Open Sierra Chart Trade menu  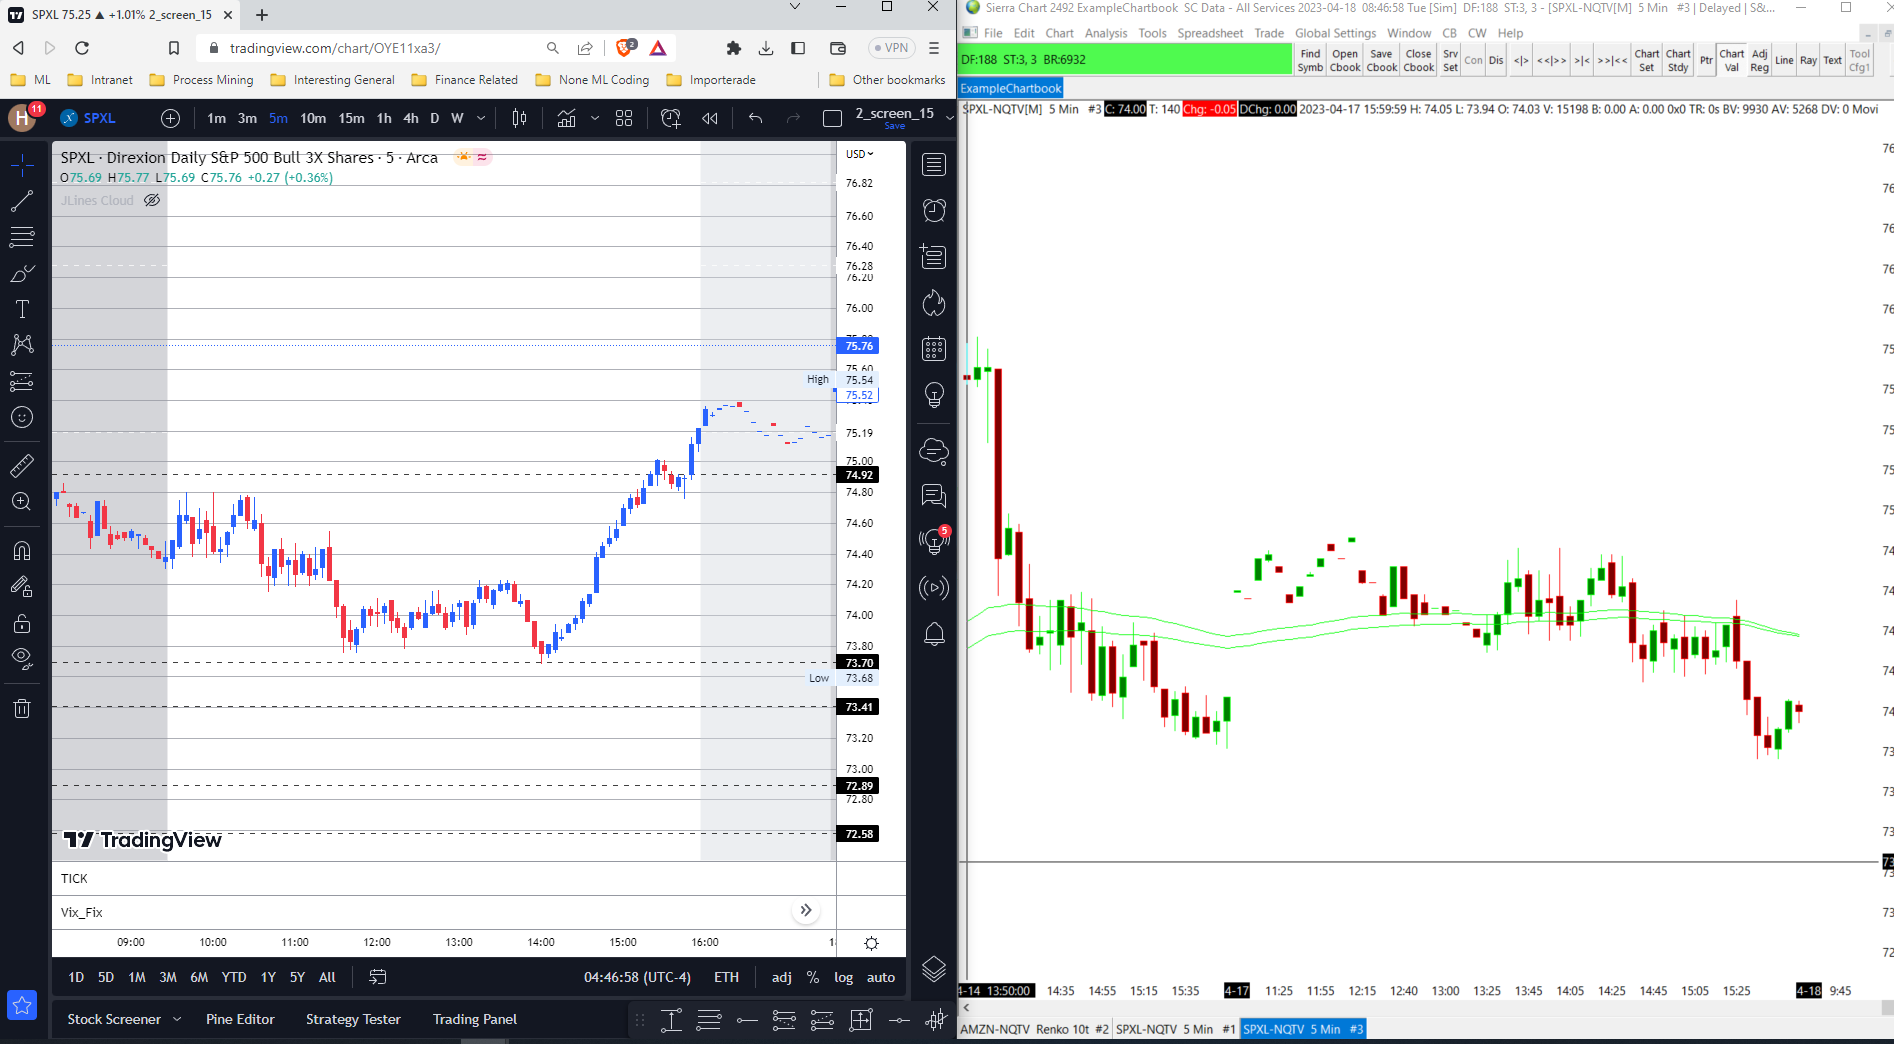tap(1269, 33)
